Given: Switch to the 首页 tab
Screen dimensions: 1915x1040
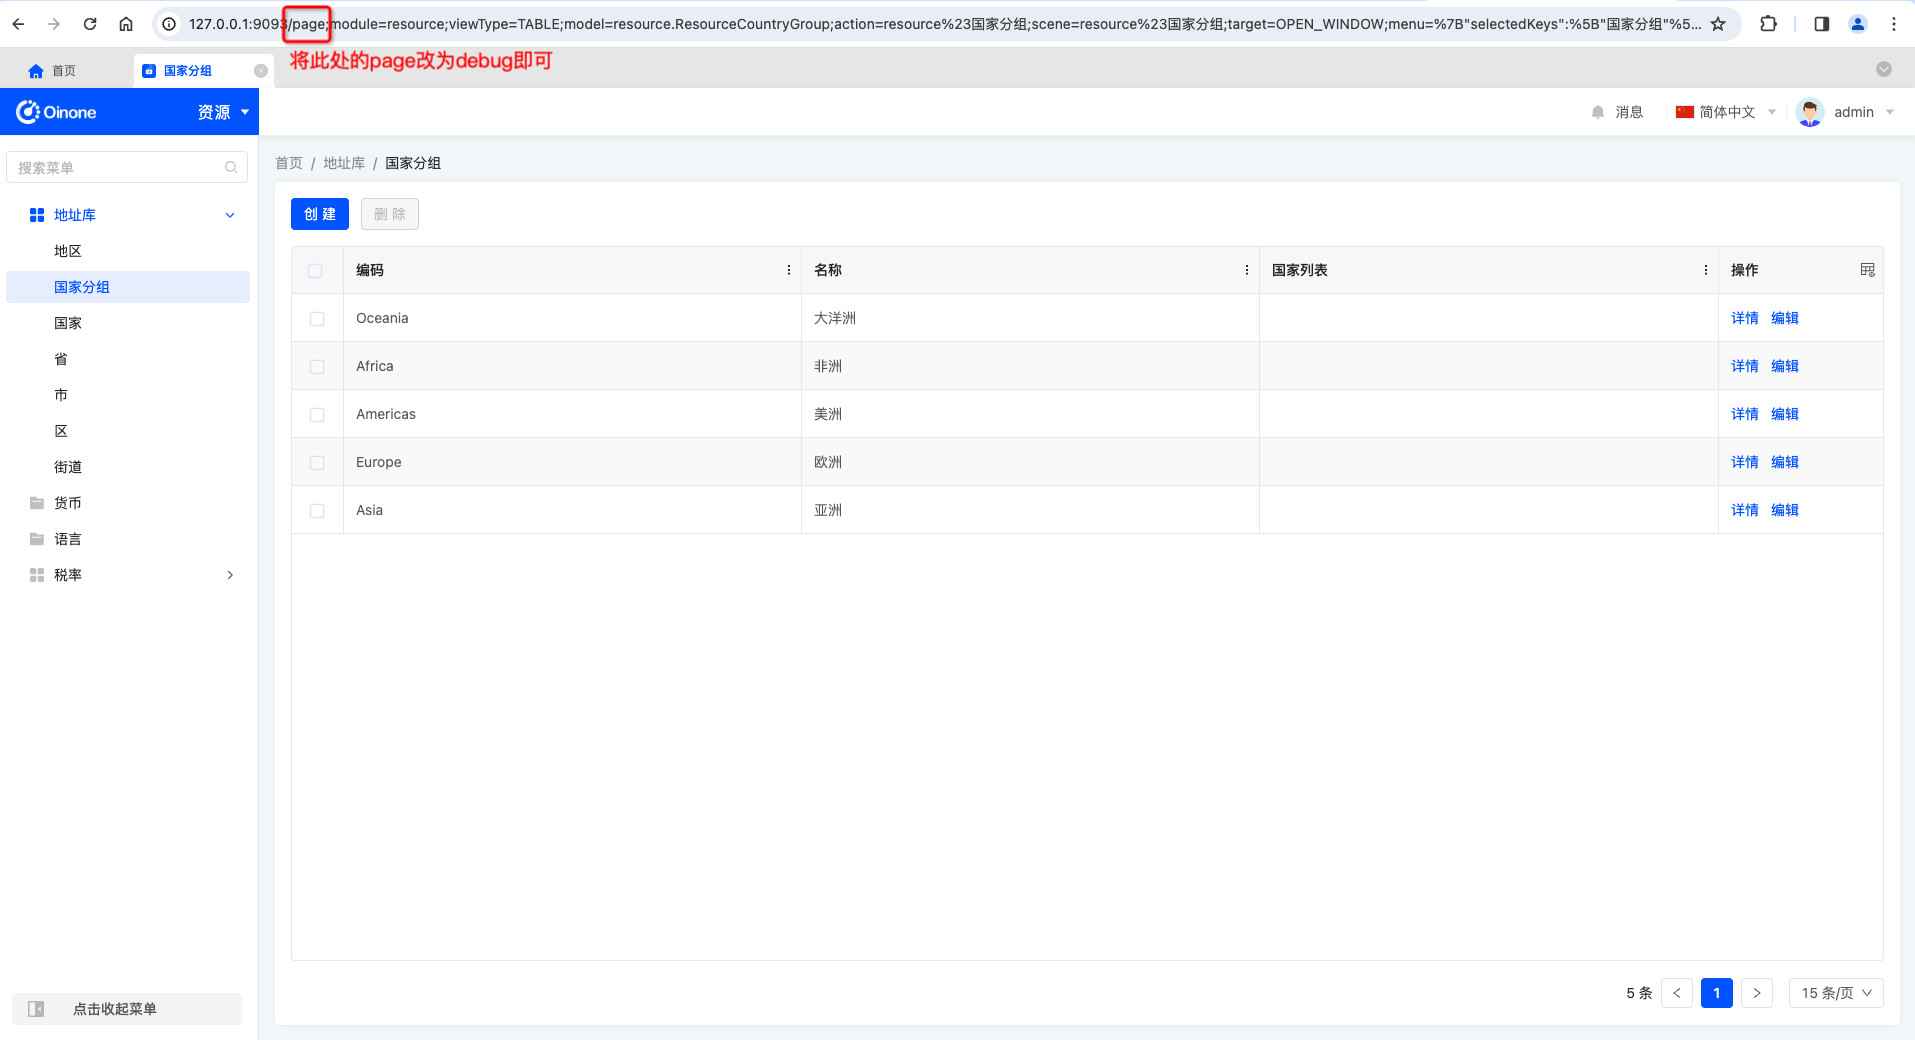Looking at the screenshot, I should pyautogui.click(x=53, y=71).
